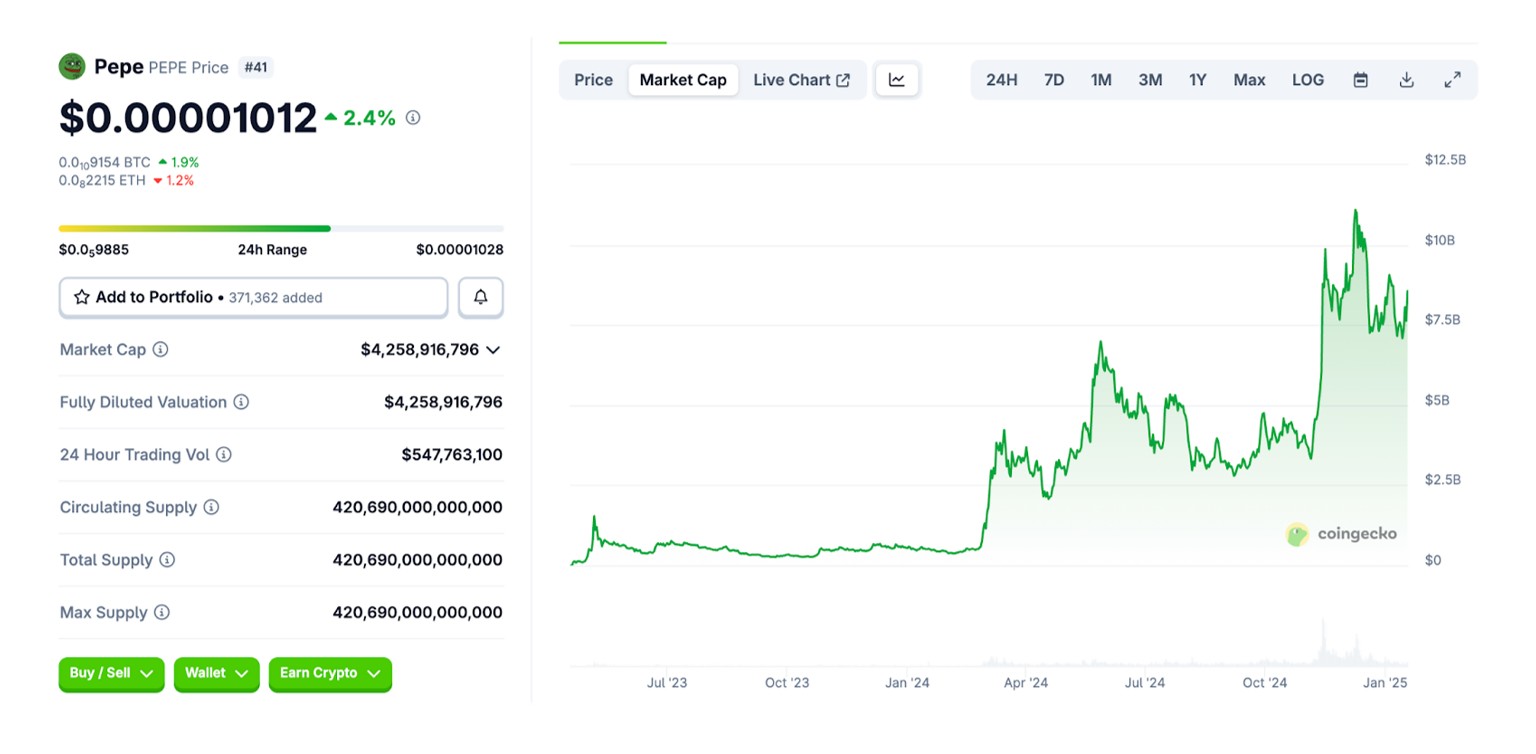
Task: Click the 371,362 added text
Action: (275, 298)
